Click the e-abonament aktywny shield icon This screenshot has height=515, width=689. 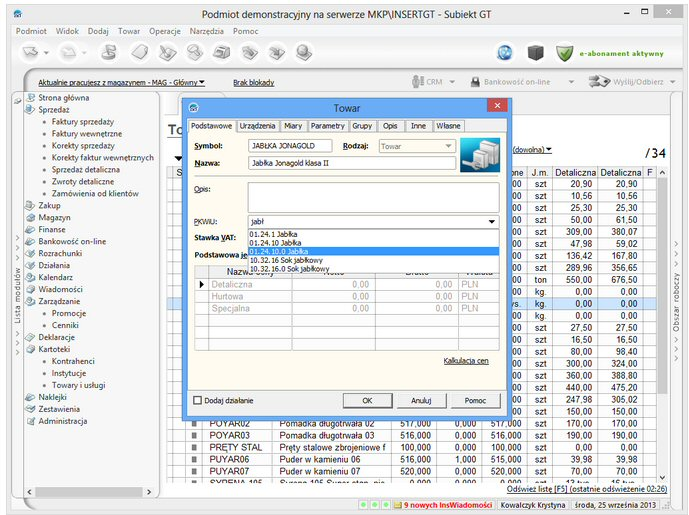(x=565, y=52)
